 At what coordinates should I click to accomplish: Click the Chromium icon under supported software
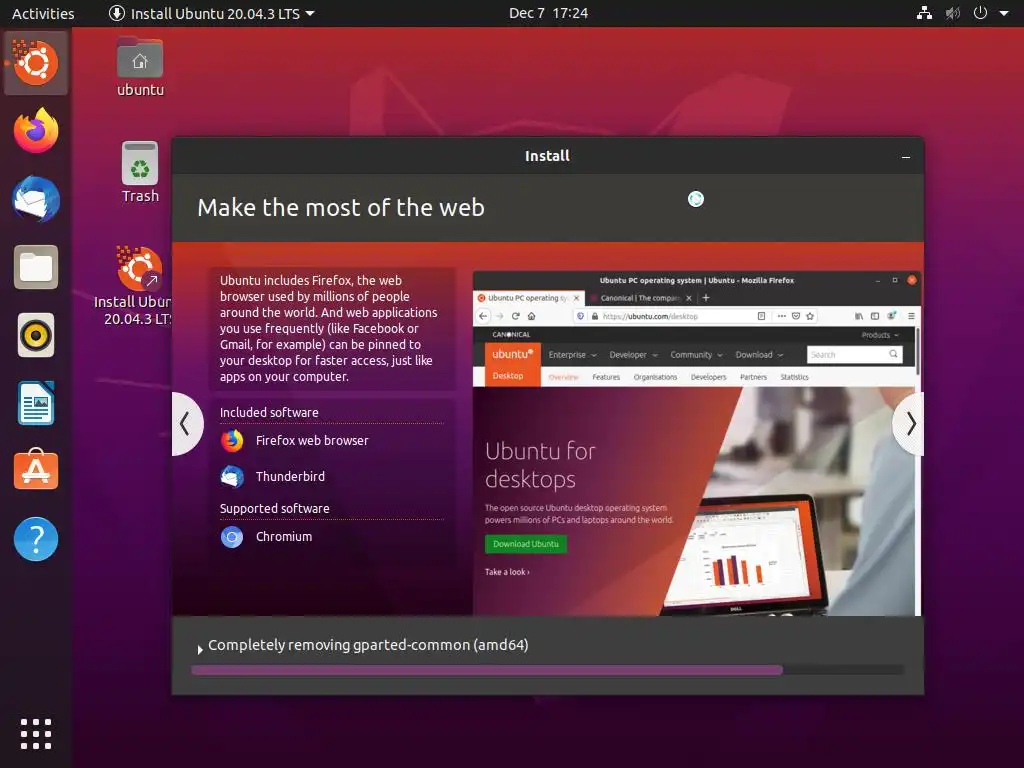pos(232,537)
